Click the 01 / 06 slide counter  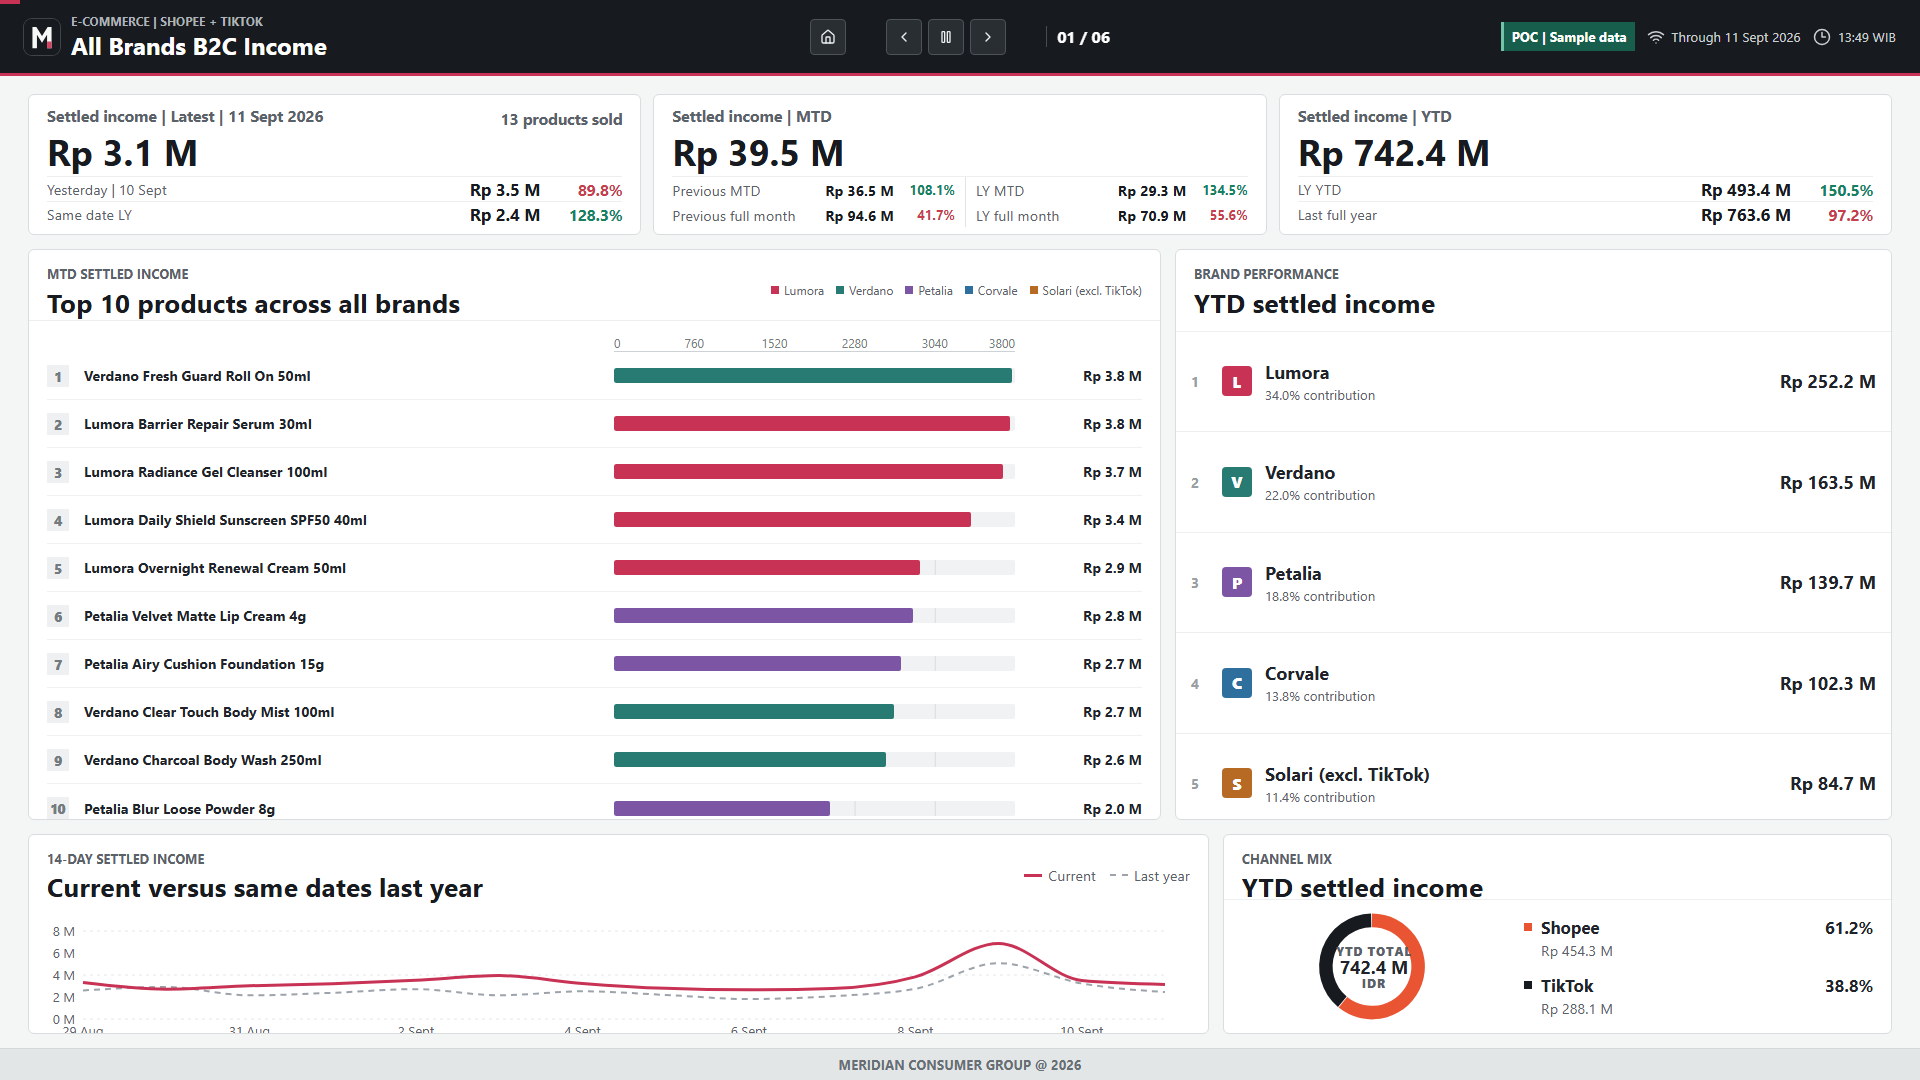click(1083, 37)
